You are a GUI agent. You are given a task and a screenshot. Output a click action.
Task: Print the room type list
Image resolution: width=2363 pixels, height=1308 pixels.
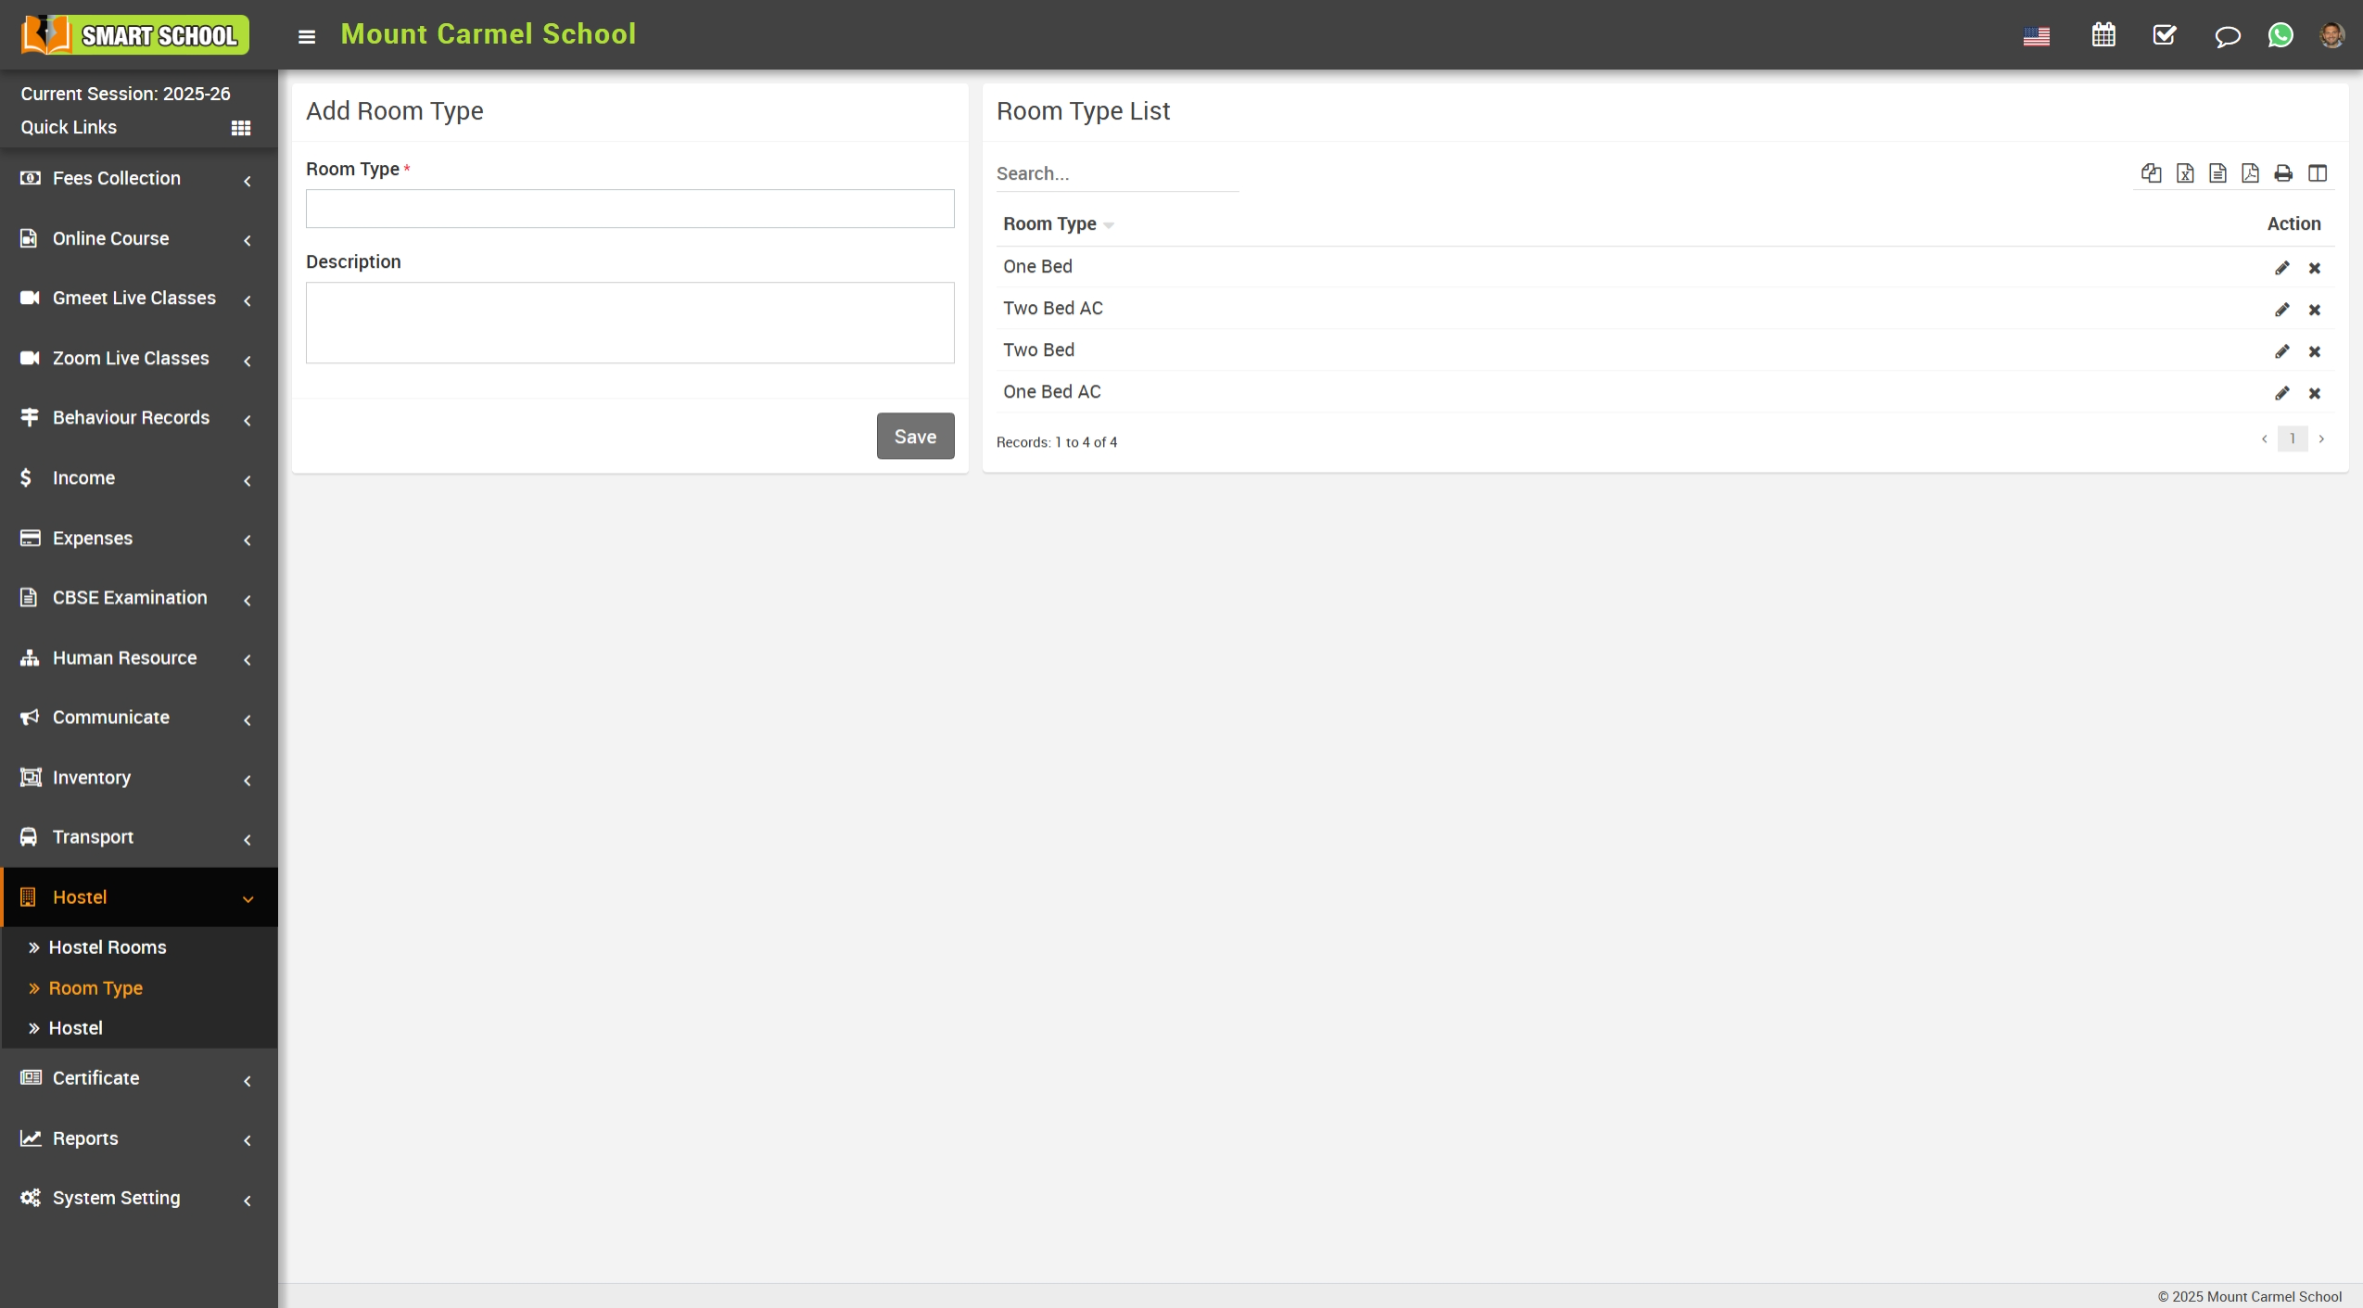(2283, 173)
